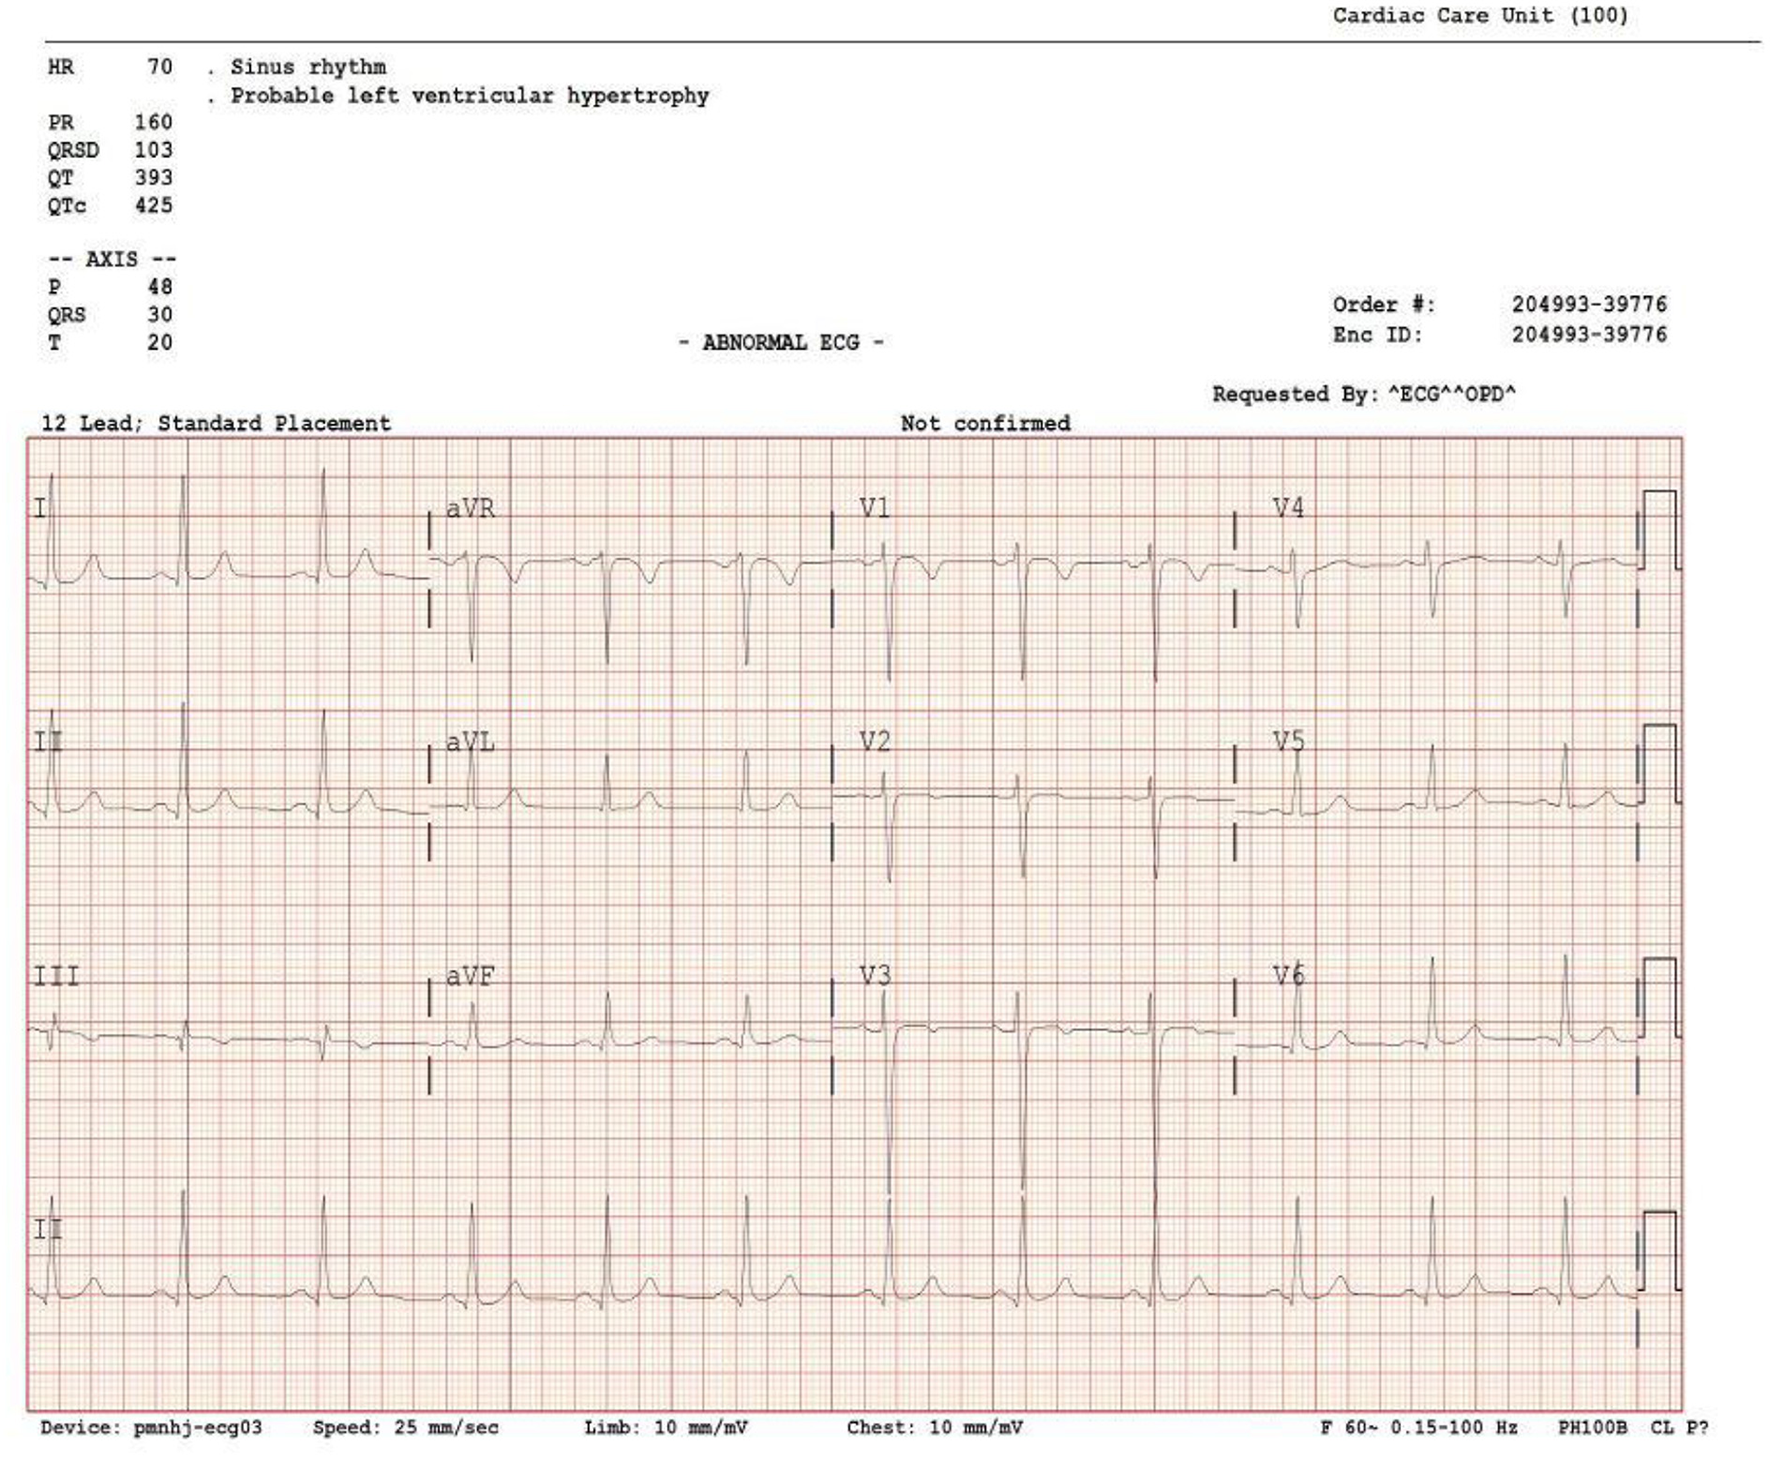
Task: Click the 'ABNORMAL ECG' heading
Action: tap(780, 343)
